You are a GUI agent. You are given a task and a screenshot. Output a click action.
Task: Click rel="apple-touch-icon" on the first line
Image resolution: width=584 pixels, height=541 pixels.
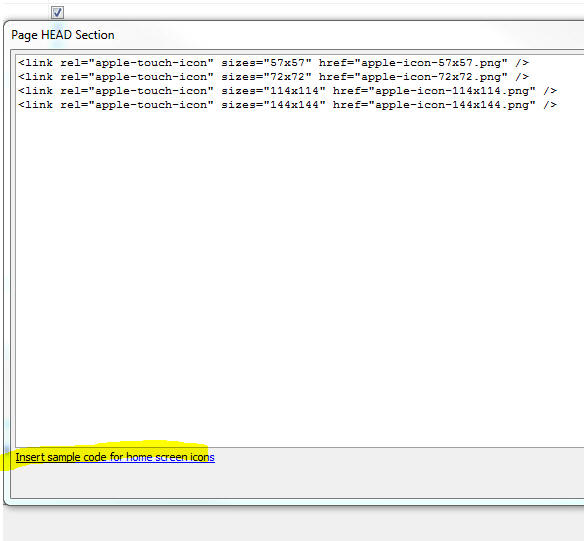click(x=137, y=63)
